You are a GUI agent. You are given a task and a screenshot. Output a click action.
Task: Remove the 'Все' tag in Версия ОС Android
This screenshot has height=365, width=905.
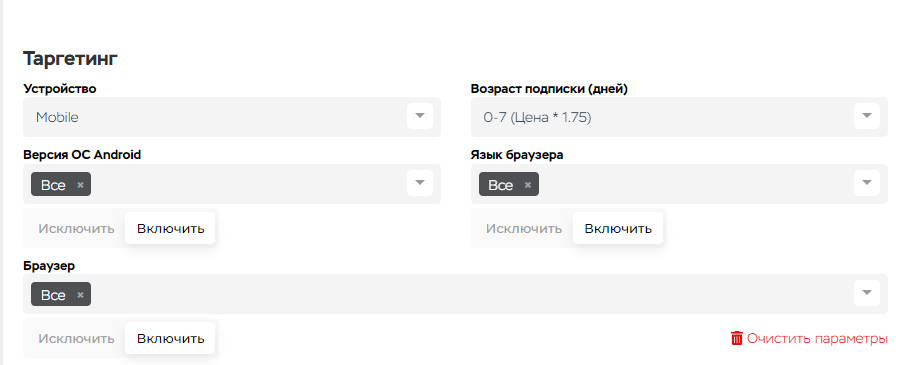pos(80,185)
